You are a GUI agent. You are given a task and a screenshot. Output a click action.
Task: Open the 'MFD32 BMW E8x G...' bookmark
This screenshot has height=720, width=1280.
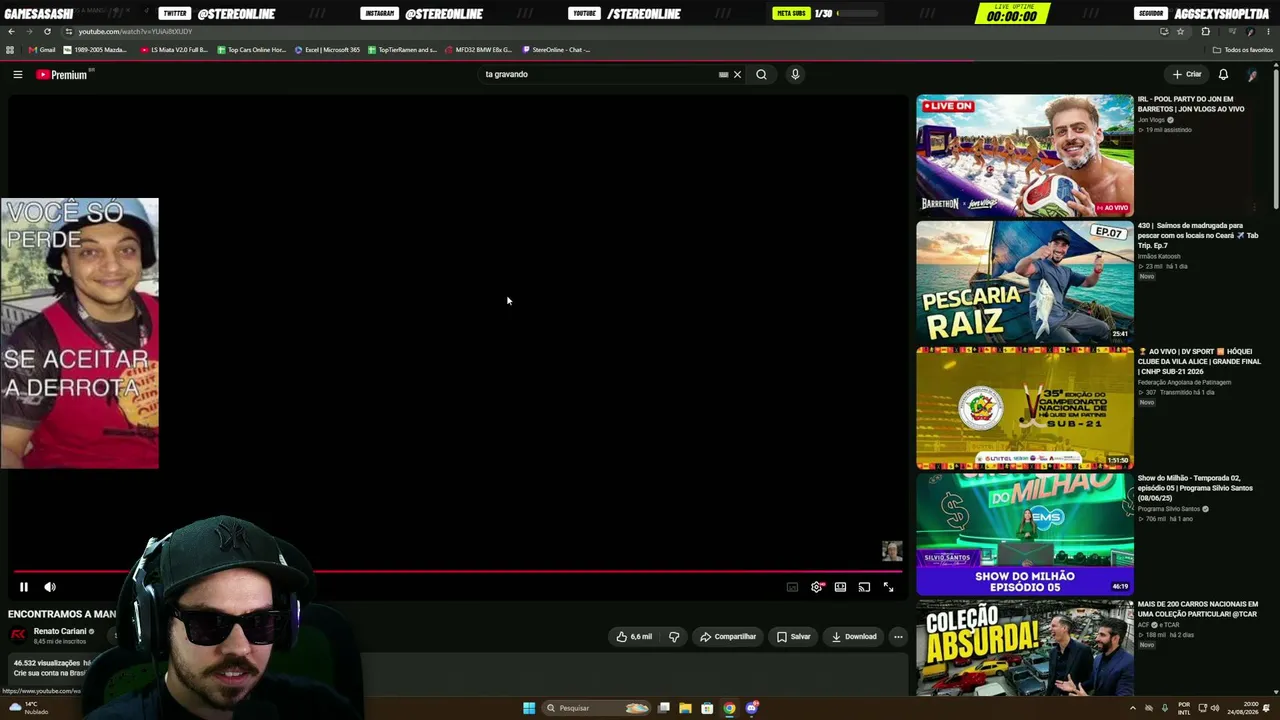tap(478, 50)
